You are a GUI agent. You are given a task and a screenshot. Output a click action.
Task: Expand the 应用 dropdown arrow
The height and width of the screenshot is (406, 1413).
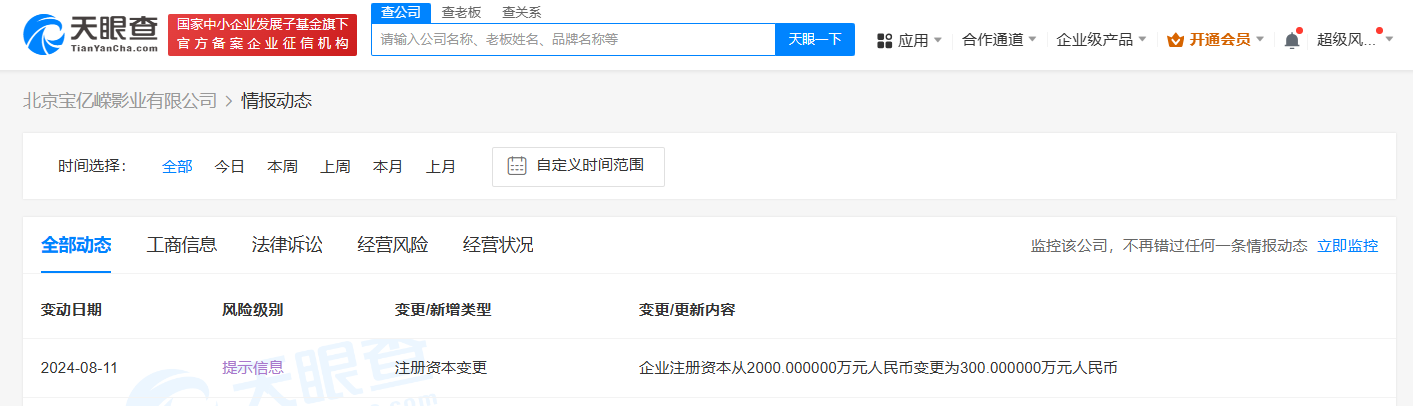point(938,40)
